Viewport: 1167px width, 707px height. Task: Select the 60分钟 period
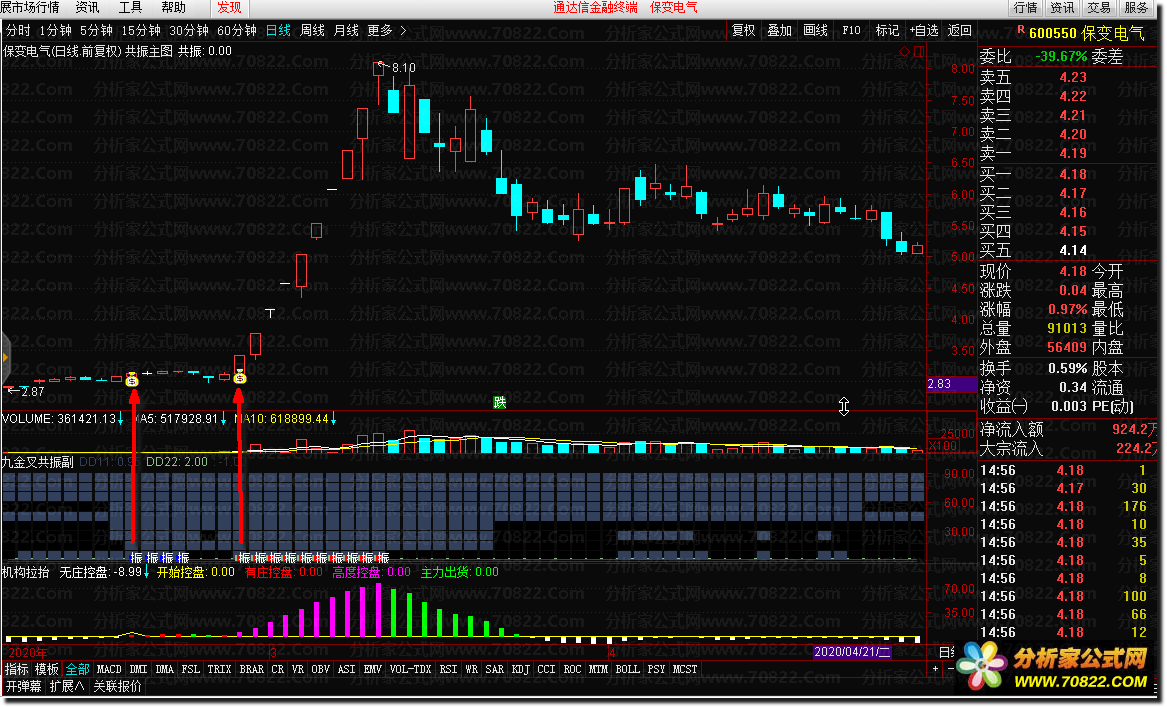pos(237,31)
